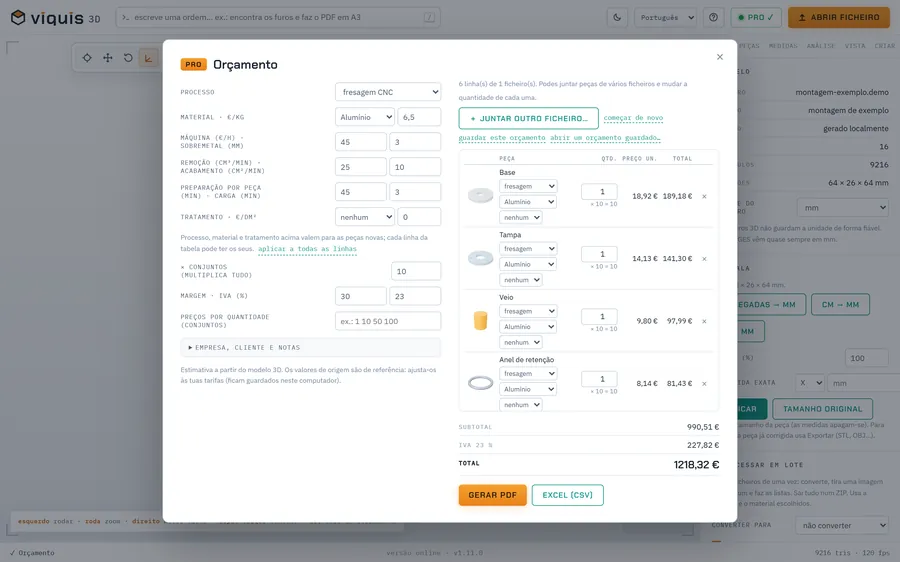
Task: Click montagem-exemplo.demo file name
Action: [x=841, y=92]
